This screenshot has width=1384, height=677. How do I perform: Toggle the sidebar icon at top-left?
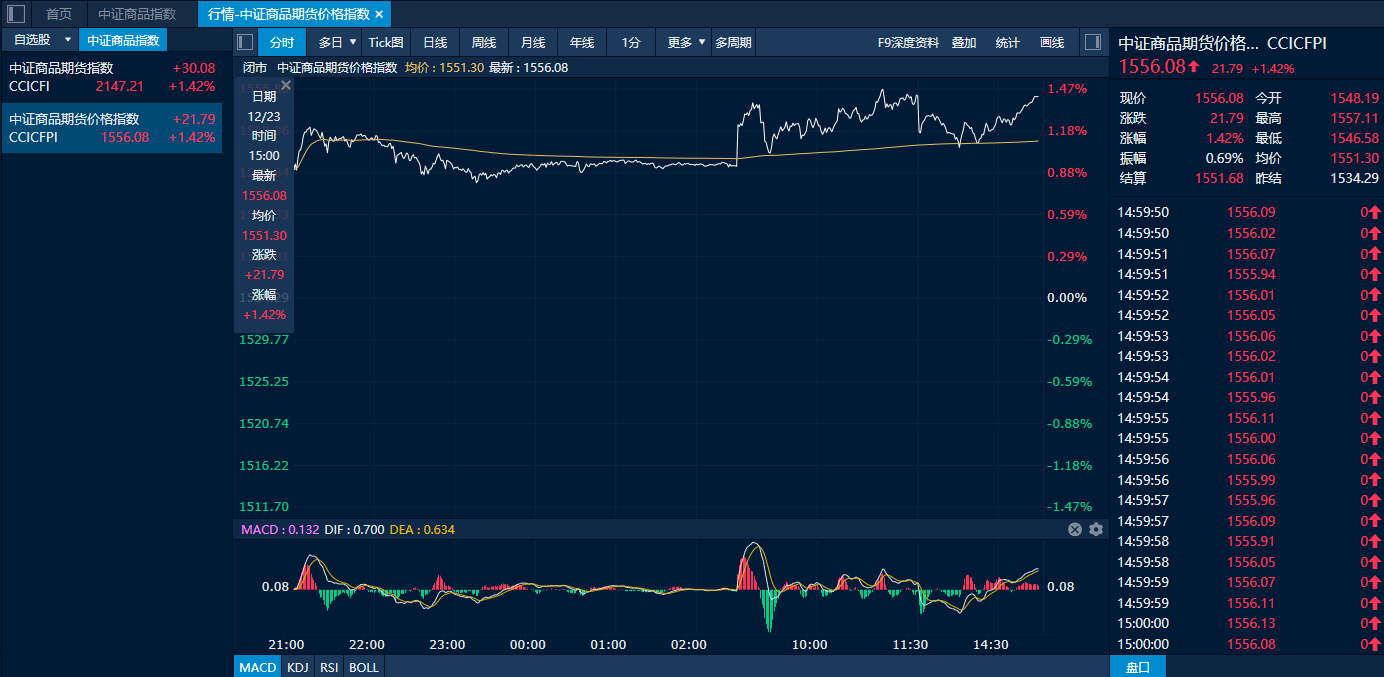(16, 14)
